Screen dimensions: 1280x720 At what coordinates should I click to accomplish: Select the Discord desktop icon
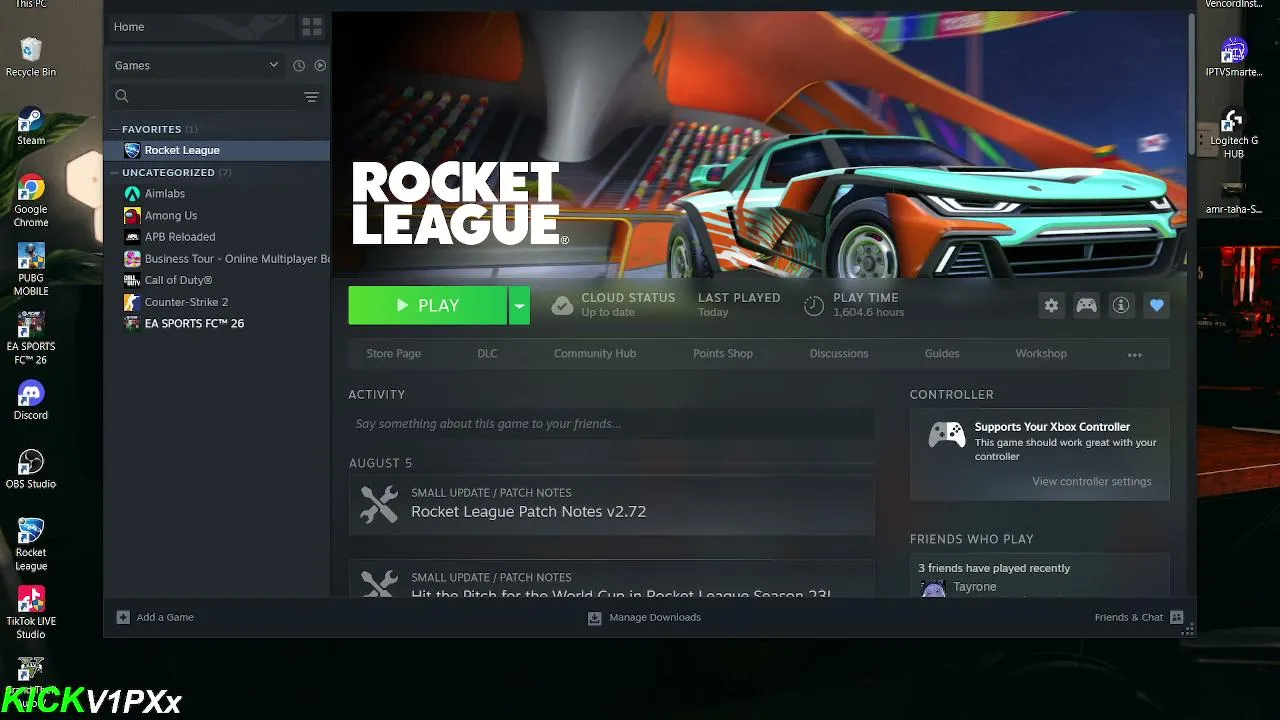[31, 401]
